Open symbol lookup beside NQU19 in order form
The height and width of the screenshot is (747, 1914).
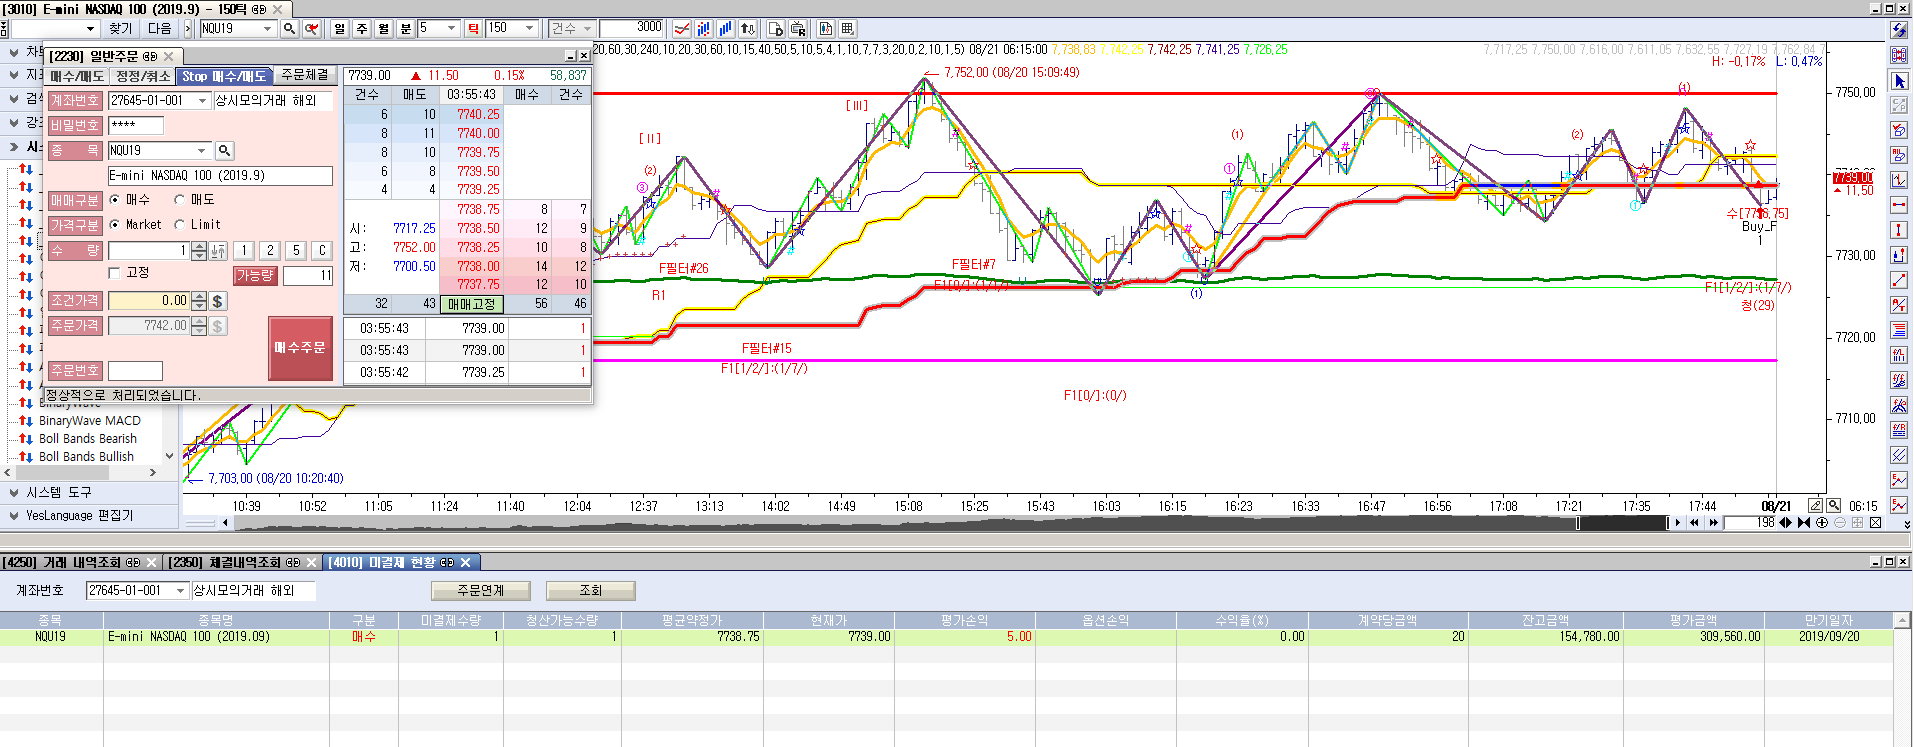(x=225, y=151)
